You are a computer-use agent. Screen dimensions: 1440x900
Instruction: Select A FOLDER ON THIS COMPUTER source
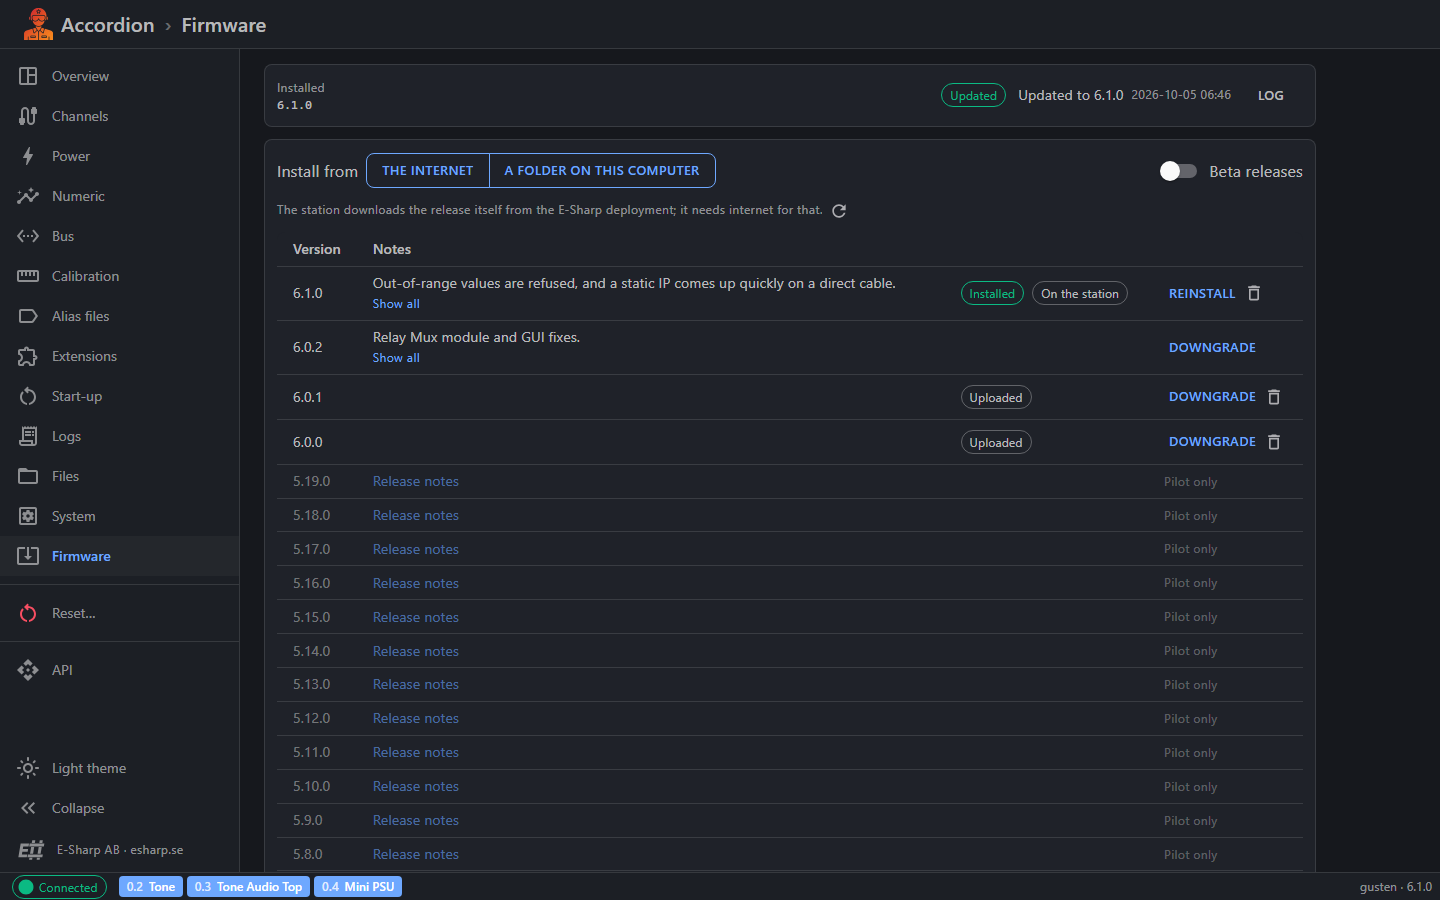coord(602,171)
